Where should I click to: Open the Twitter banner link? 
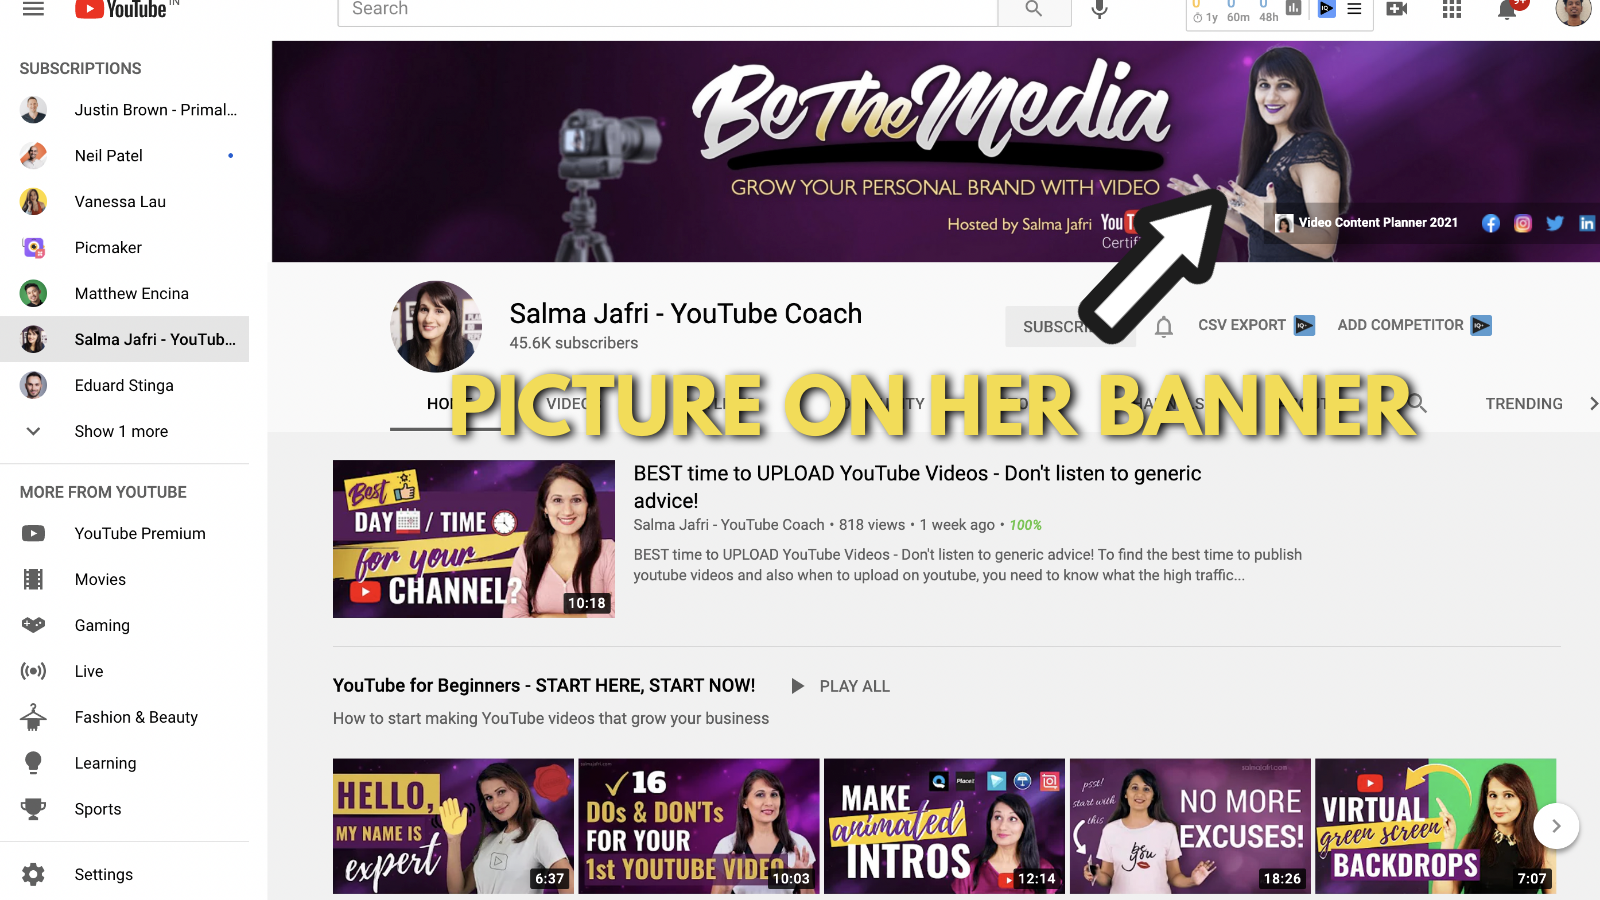point(1555,223)
